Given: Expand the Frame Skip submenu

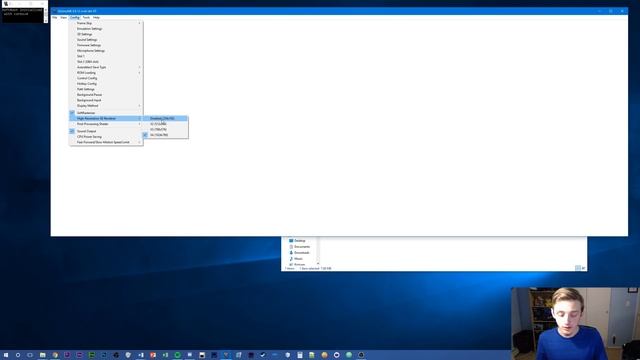Looking at the screenshot, I should coord(106,23).
